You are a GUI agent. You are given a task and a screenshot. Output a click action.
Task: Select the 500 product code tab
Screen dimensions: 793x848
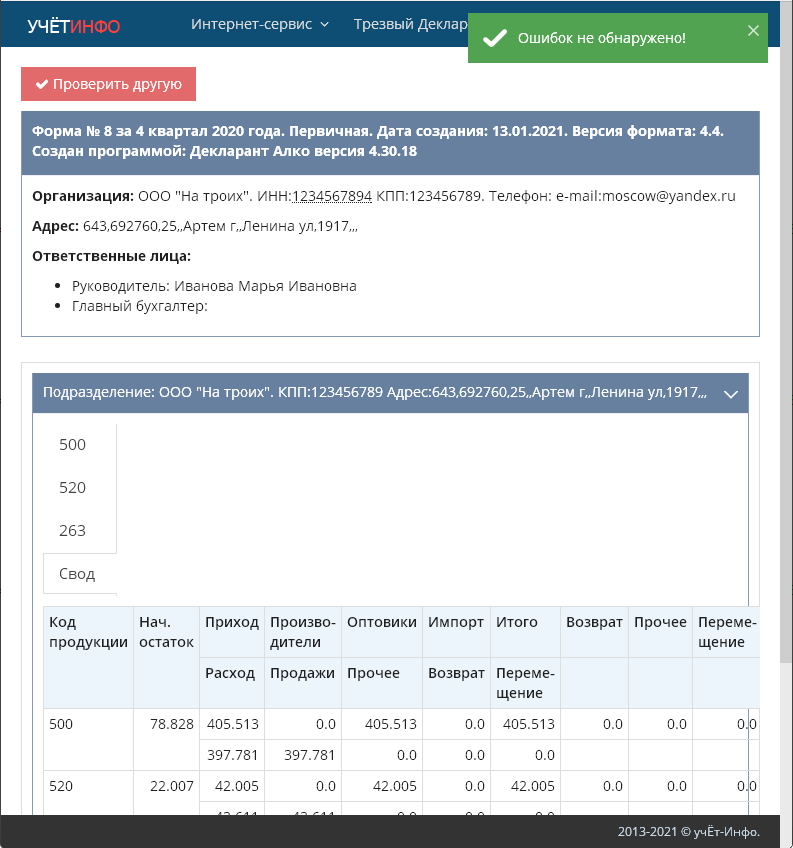(x=80, y=445)
